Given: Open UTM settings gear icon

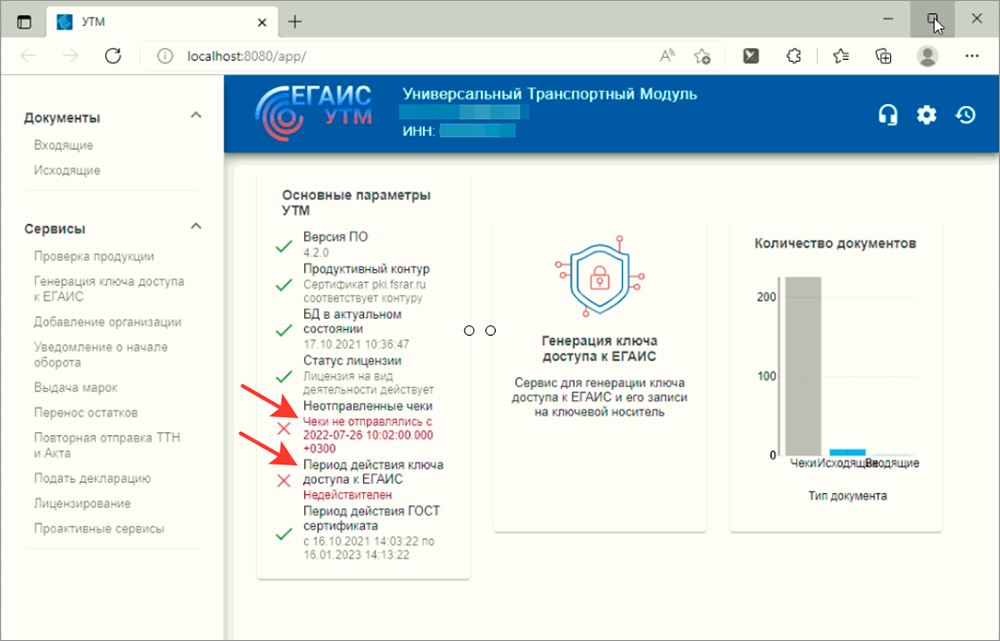Looking at the screenshot, I should pyautogui.click(x=926, y=115).
